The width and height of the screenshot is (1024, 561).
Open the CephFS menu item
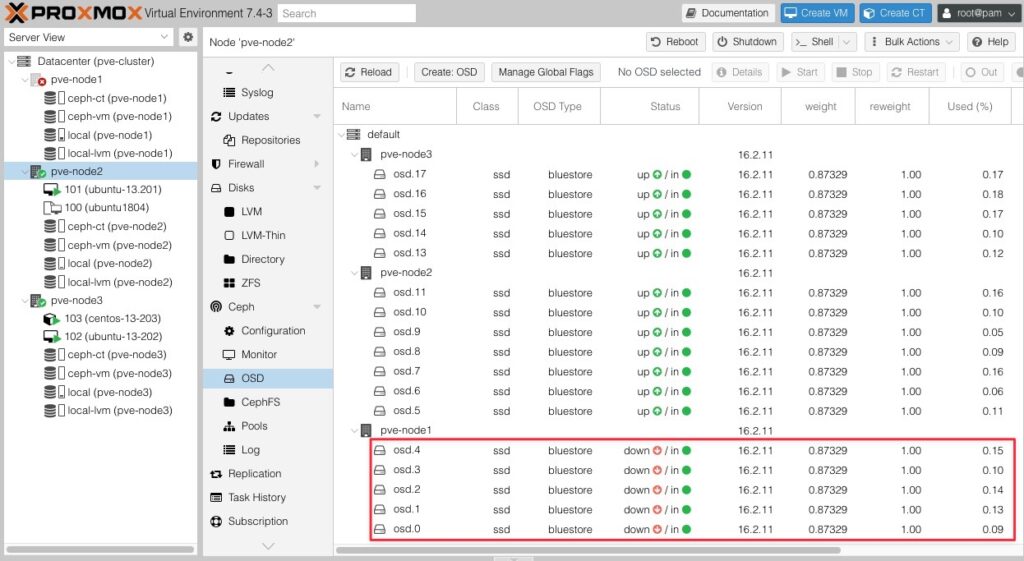coord(268,402)
